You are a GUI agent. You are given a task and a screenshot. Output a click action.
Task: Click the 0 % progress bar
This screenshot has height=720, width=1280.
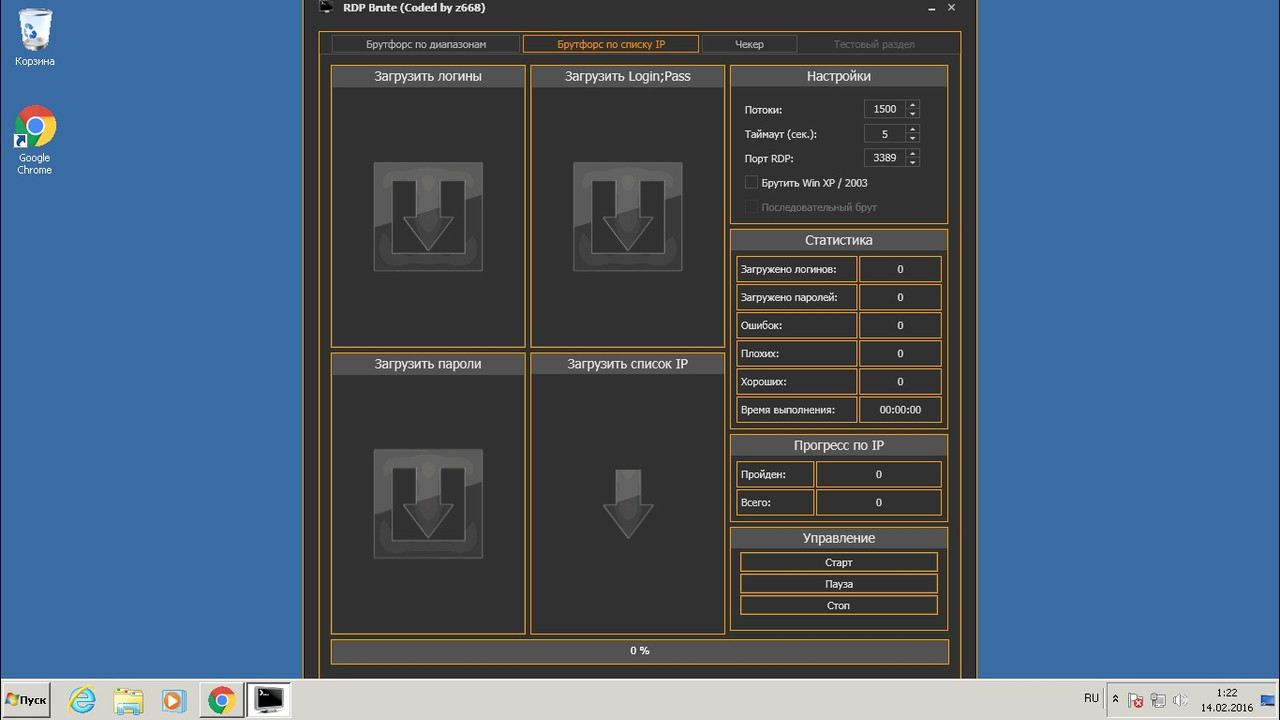pyautogui.click(x=639, y=651)
